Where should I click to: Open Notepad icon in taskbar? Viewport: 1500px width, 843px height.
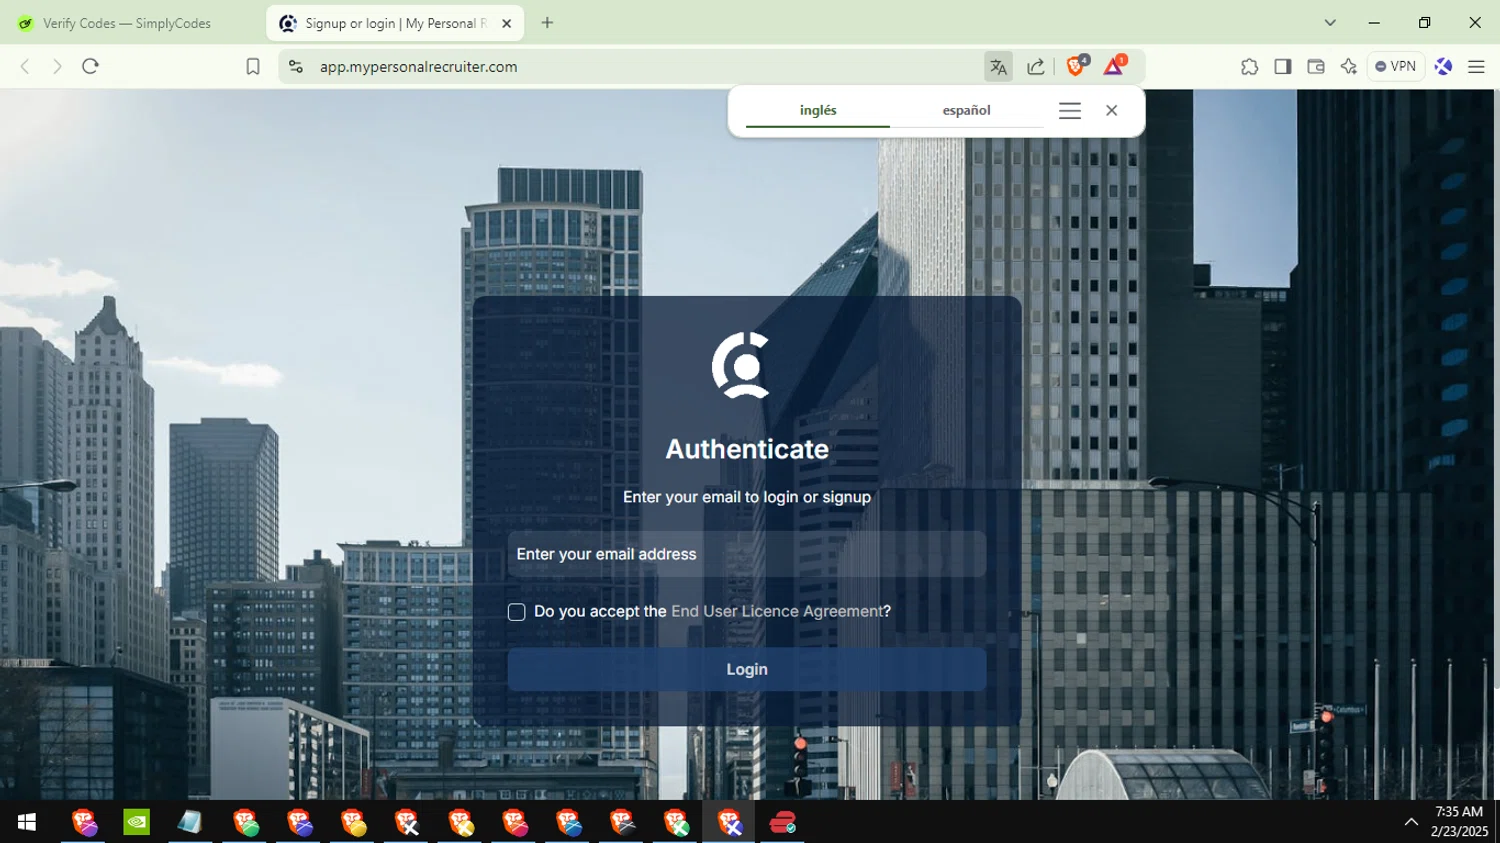tap(190, 822)
